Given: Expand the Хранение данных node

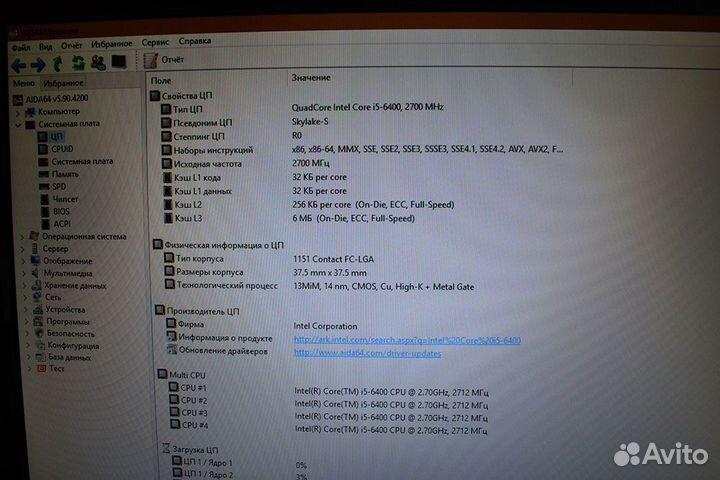Looking at the screenshot, I should [25, 285].
